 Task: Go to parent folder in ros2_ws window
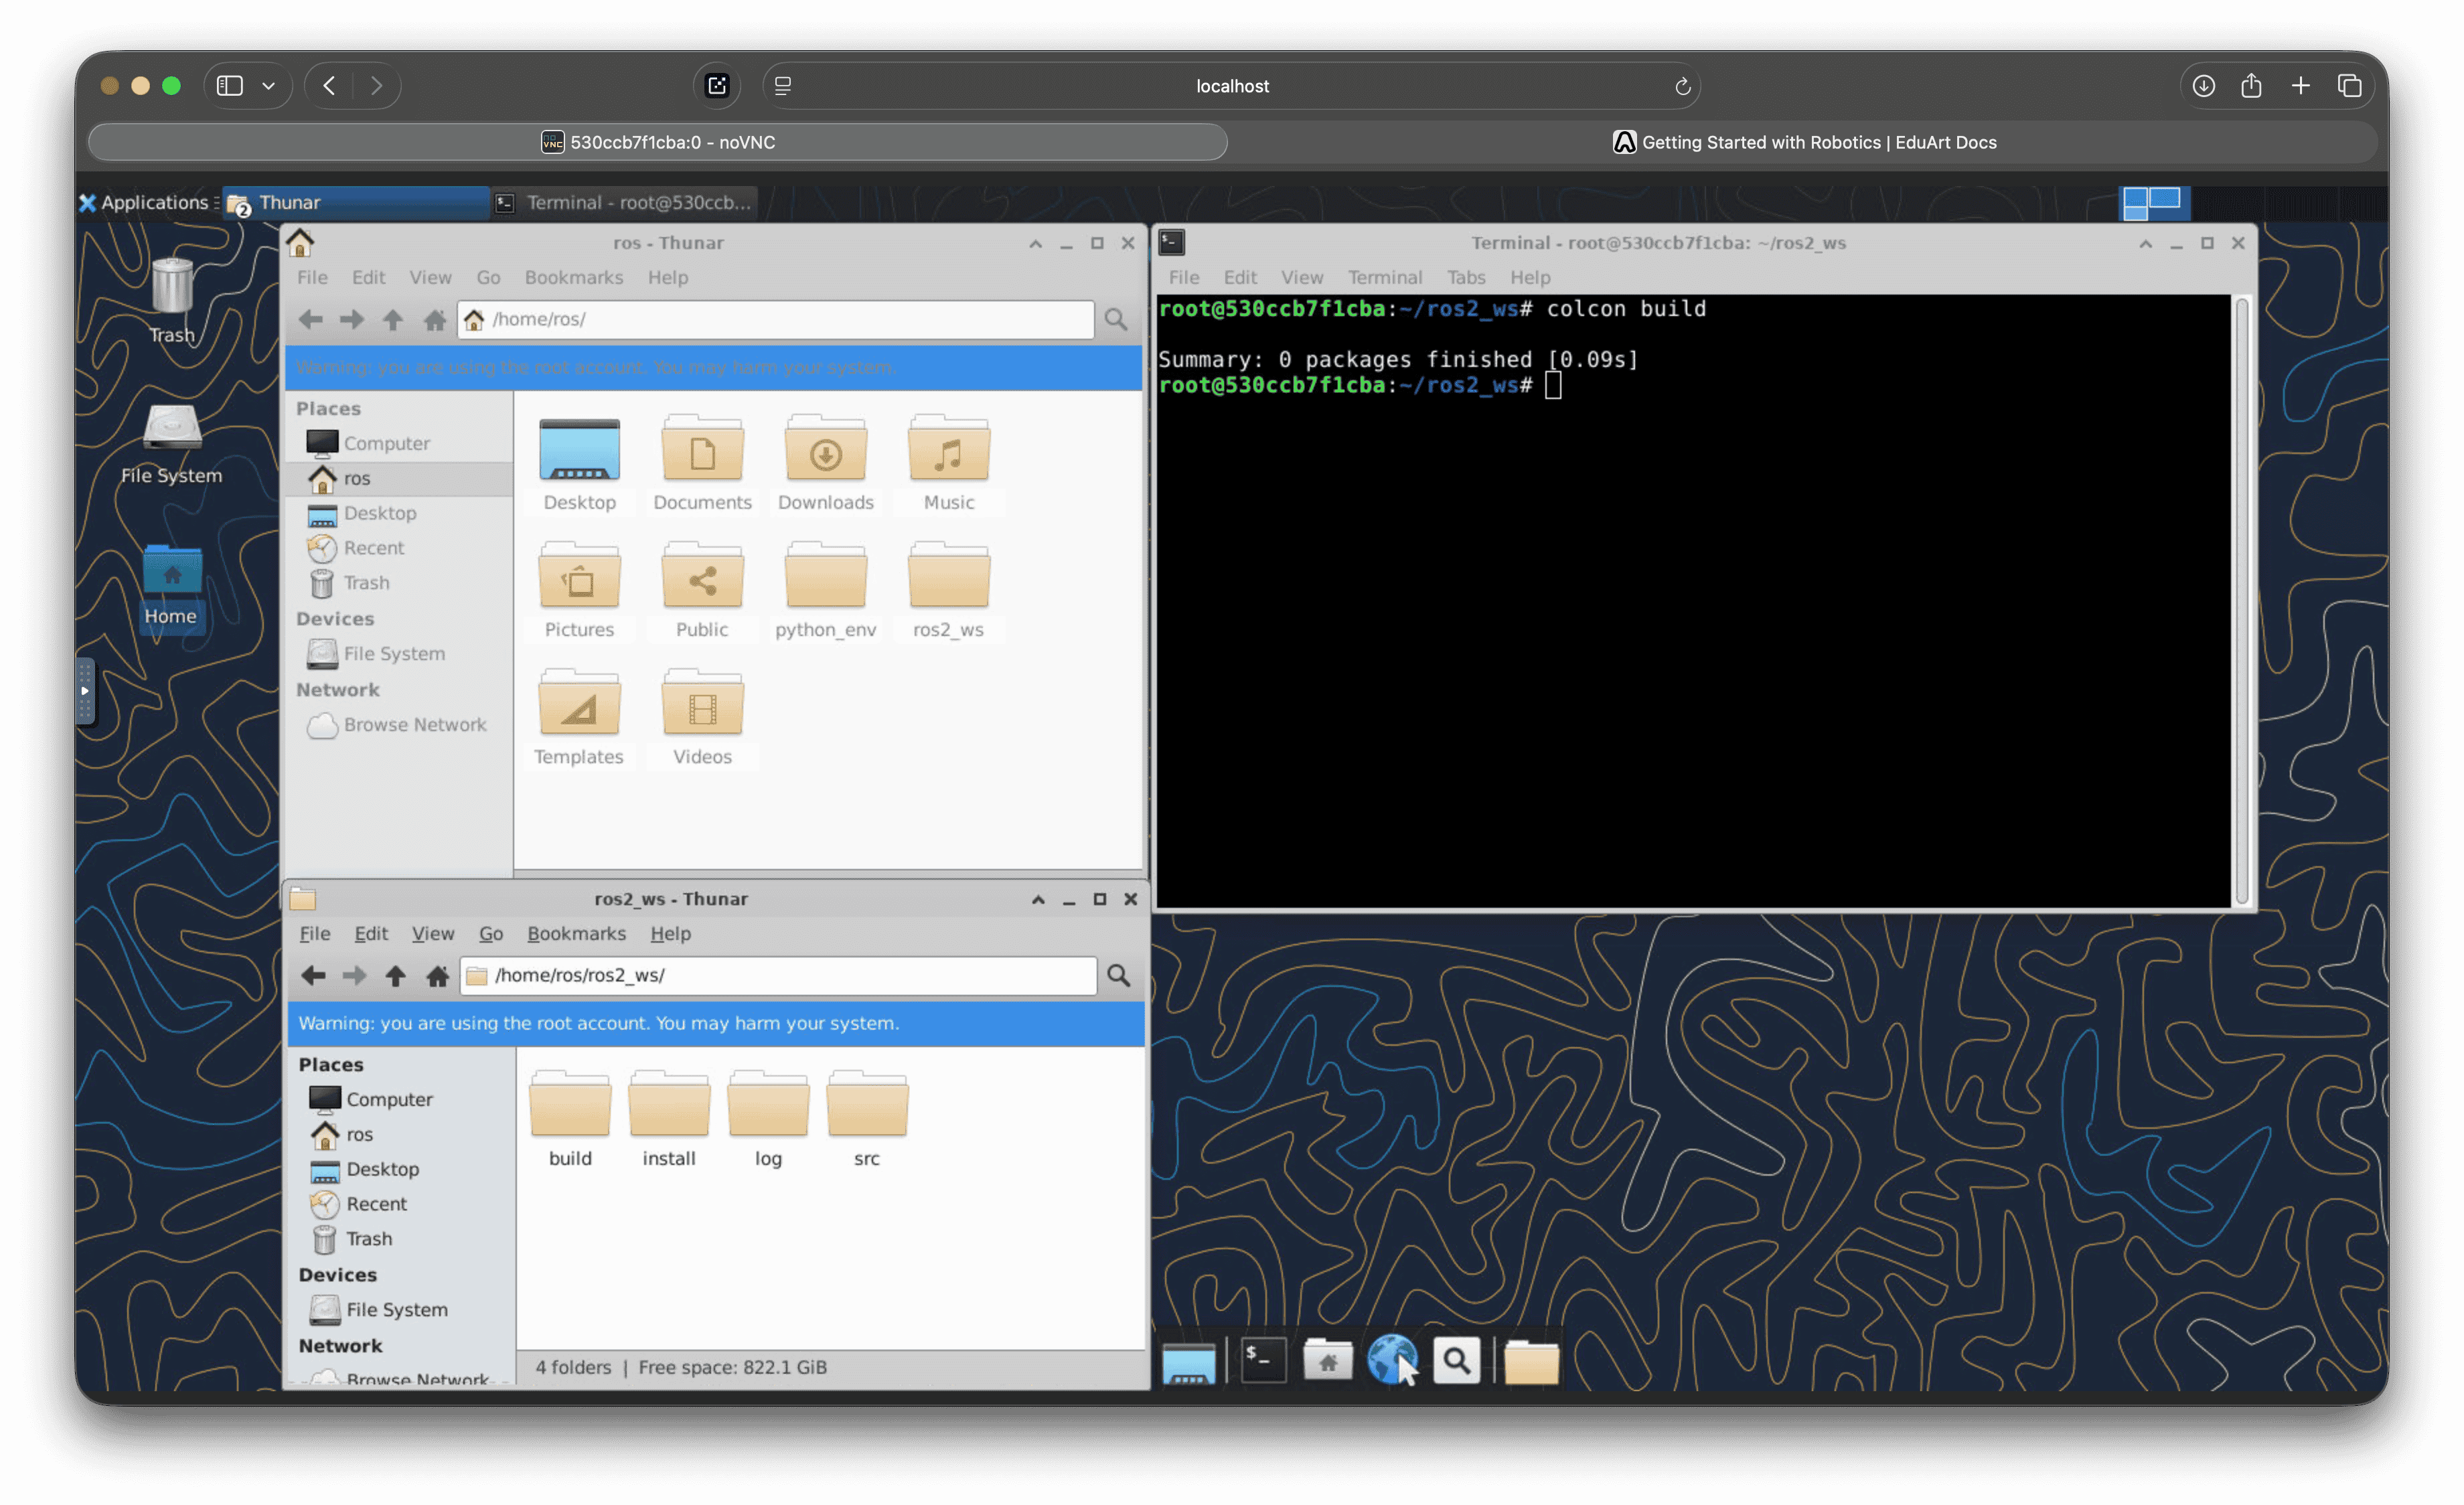coord(395,975)
